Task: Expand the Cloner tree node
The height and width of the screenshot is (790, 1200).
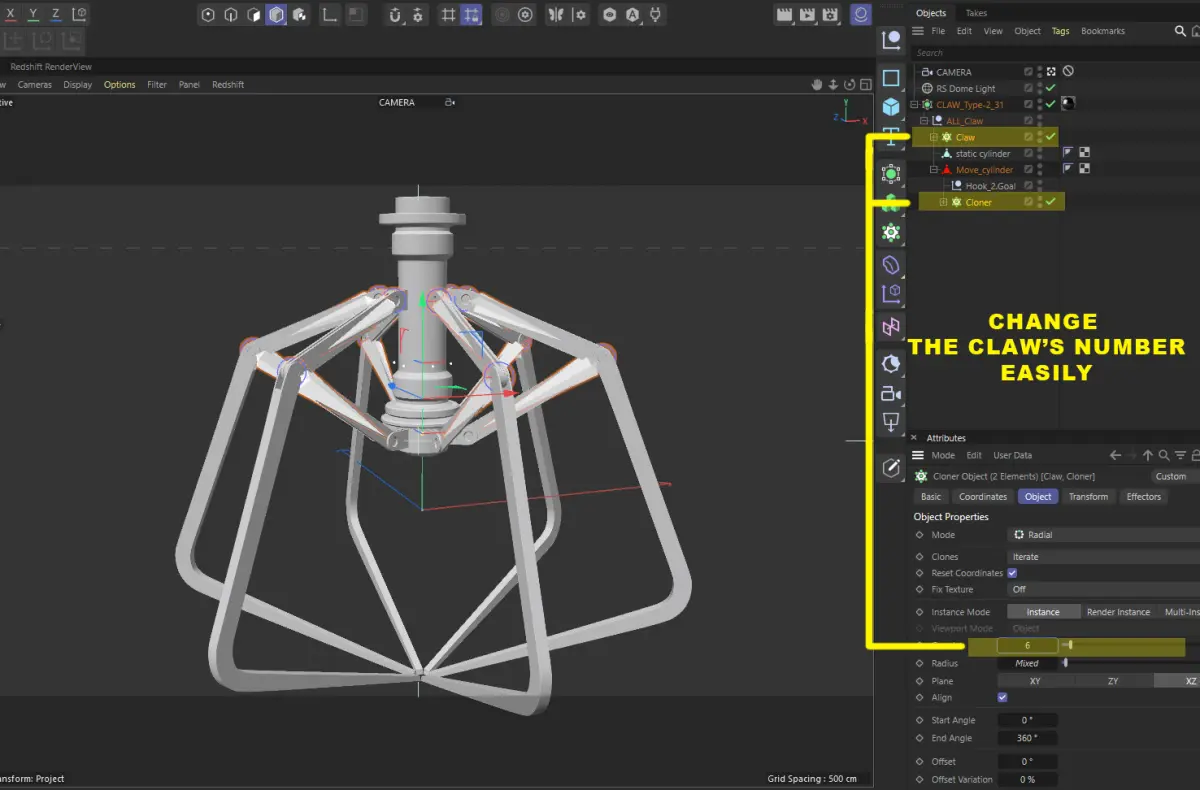Action: (x=942, y=202)
